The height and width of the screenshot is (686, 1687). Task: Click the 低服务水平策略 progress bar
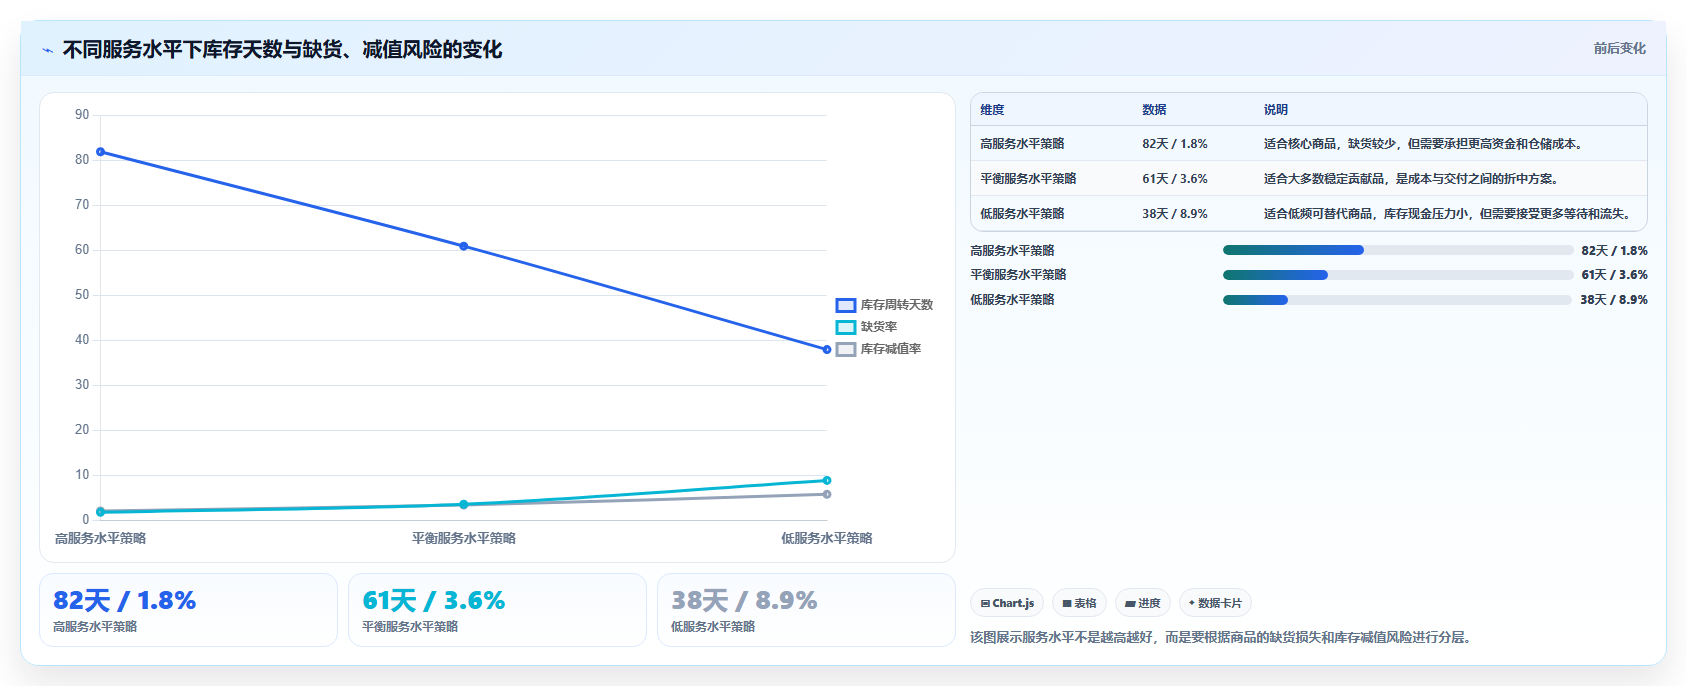click(x=1398, y=299)
